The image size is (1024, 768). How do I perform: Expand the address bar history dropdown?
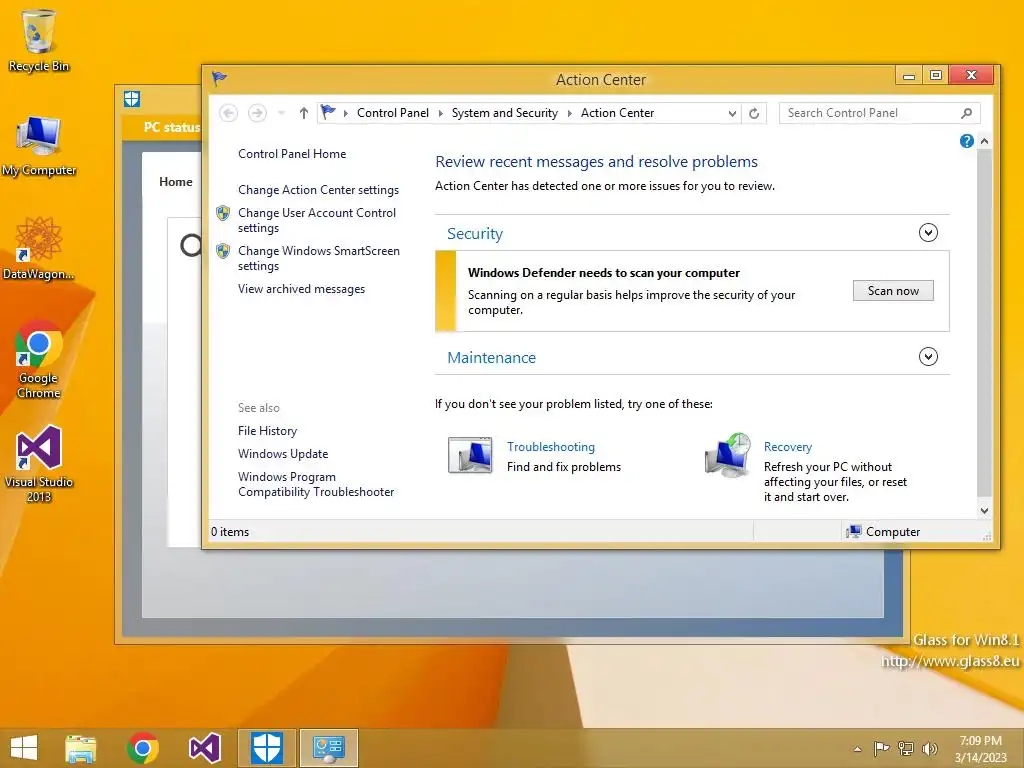(x=732, y=114)
